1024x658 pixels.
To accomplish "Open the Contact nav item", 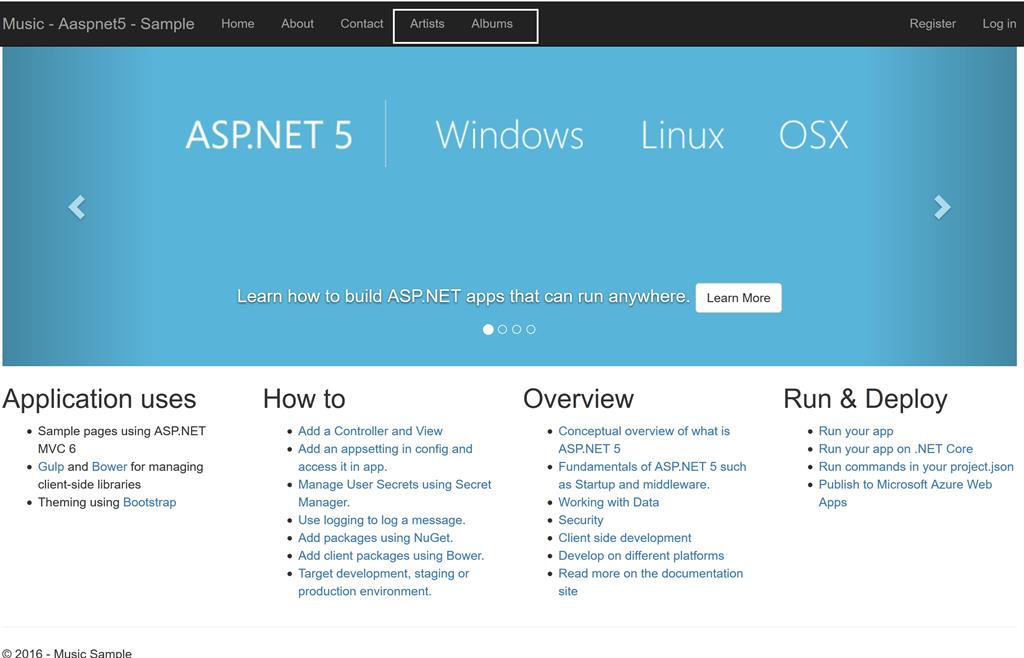I will (x=362, y=24).
